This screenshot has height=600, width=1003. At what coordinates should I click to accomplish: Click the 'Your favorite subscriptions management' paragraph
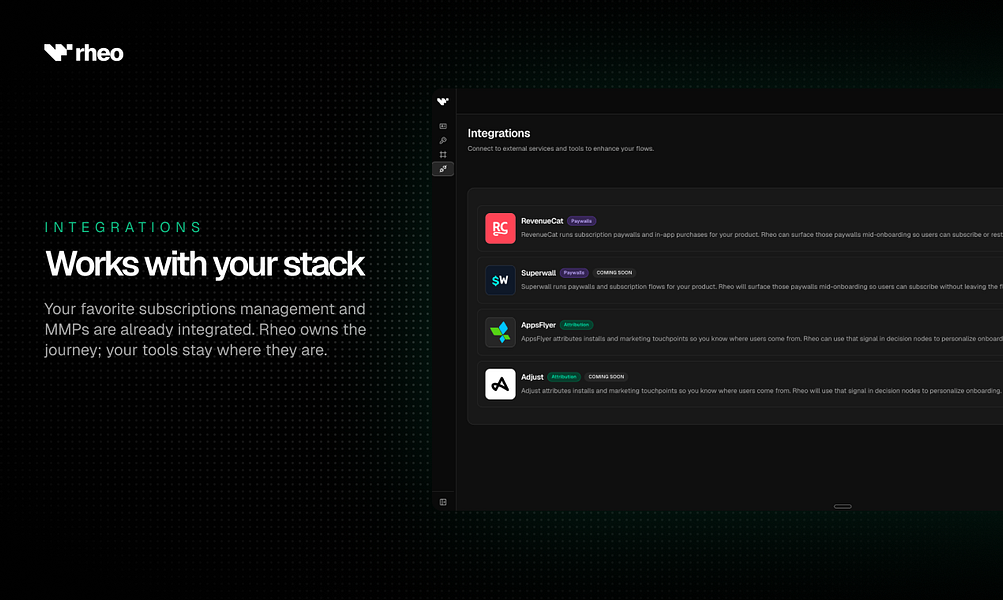[205, 329]
